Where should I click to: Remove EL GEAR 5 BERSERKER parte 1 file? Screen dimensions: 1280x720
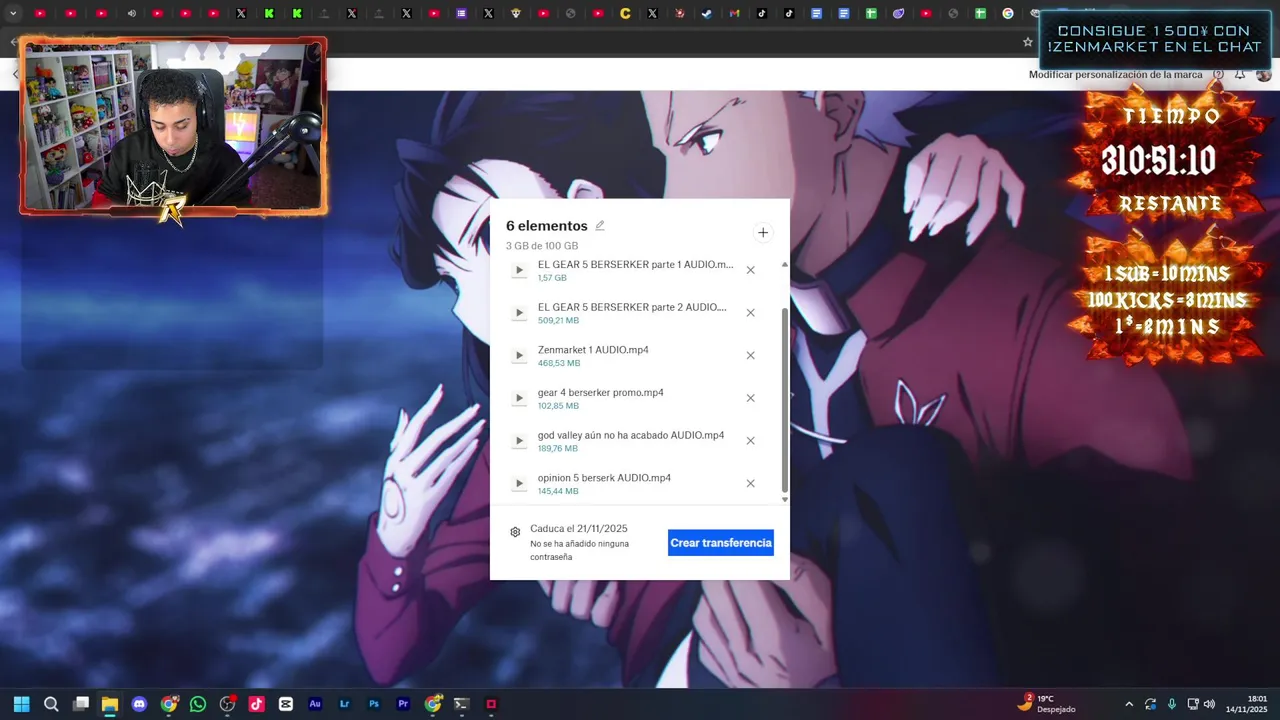[x=750, y=270]
